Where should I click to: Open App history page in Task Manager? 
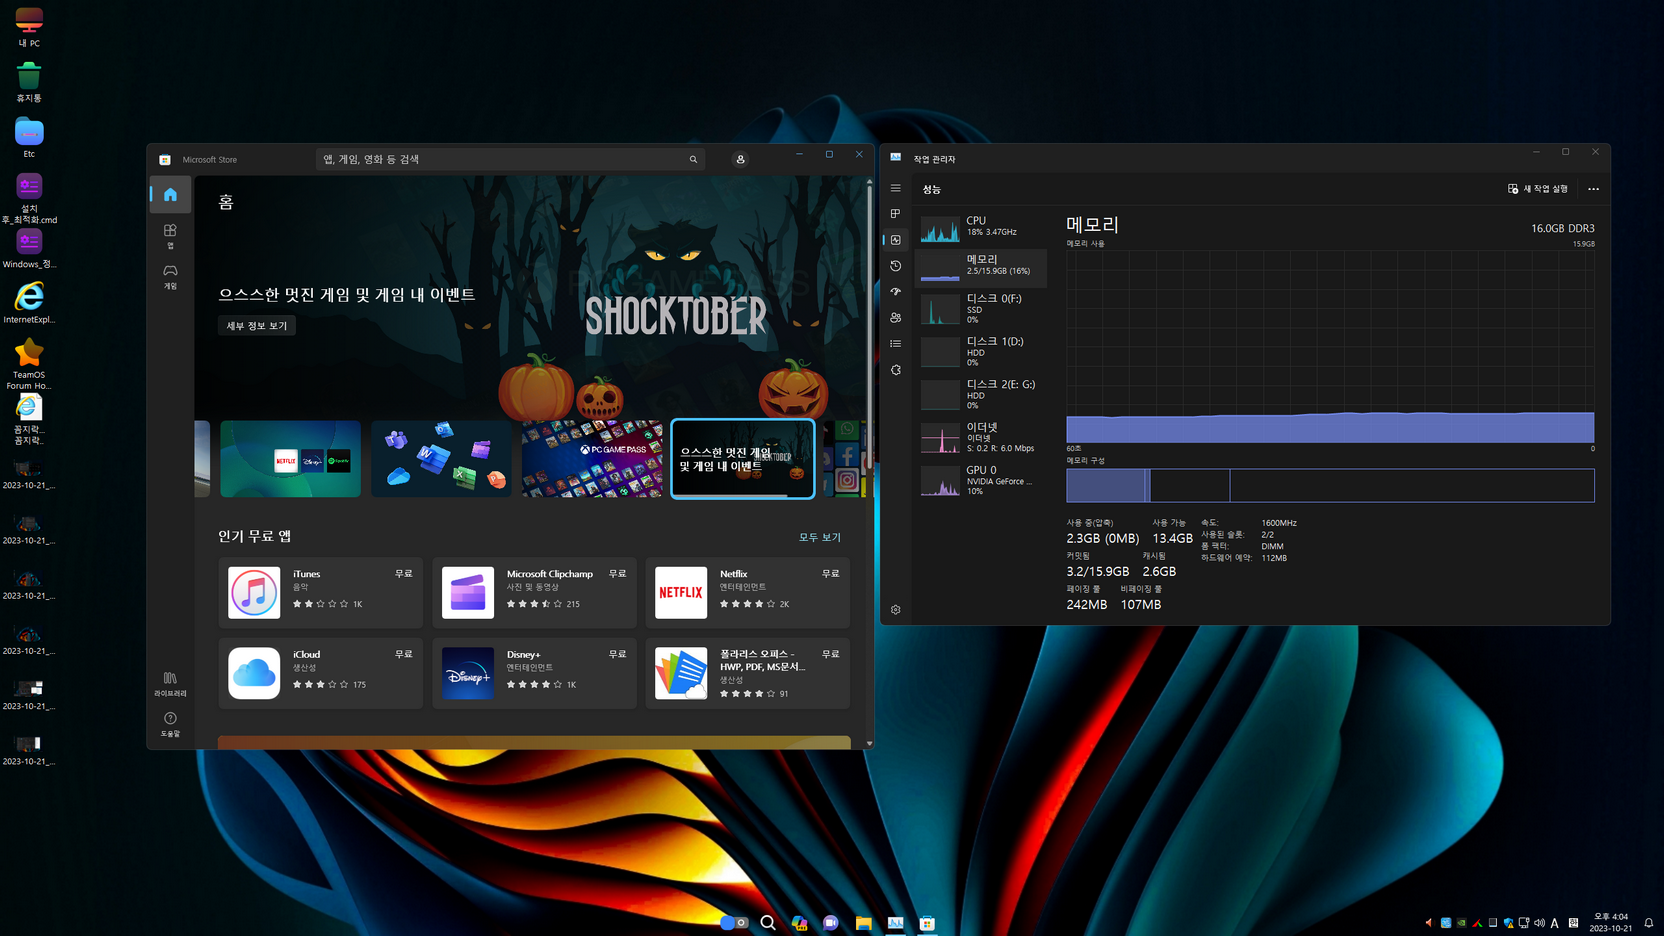coord(896,266)
